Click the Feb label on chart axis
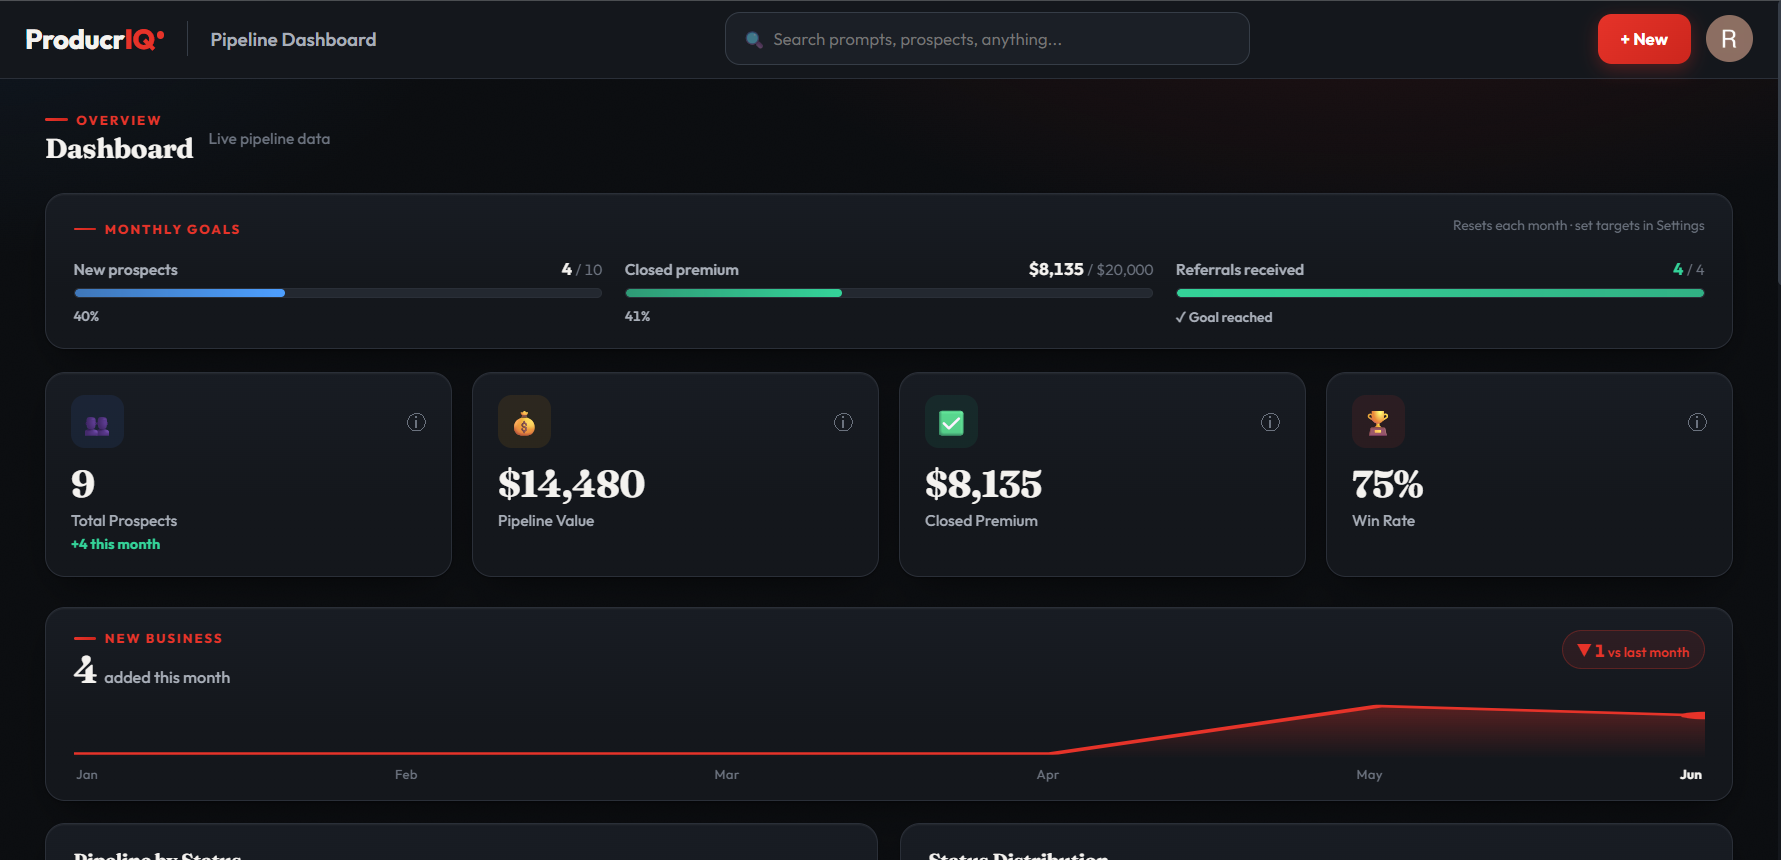Screen dimensions: 1781x860 coord(406,775)
